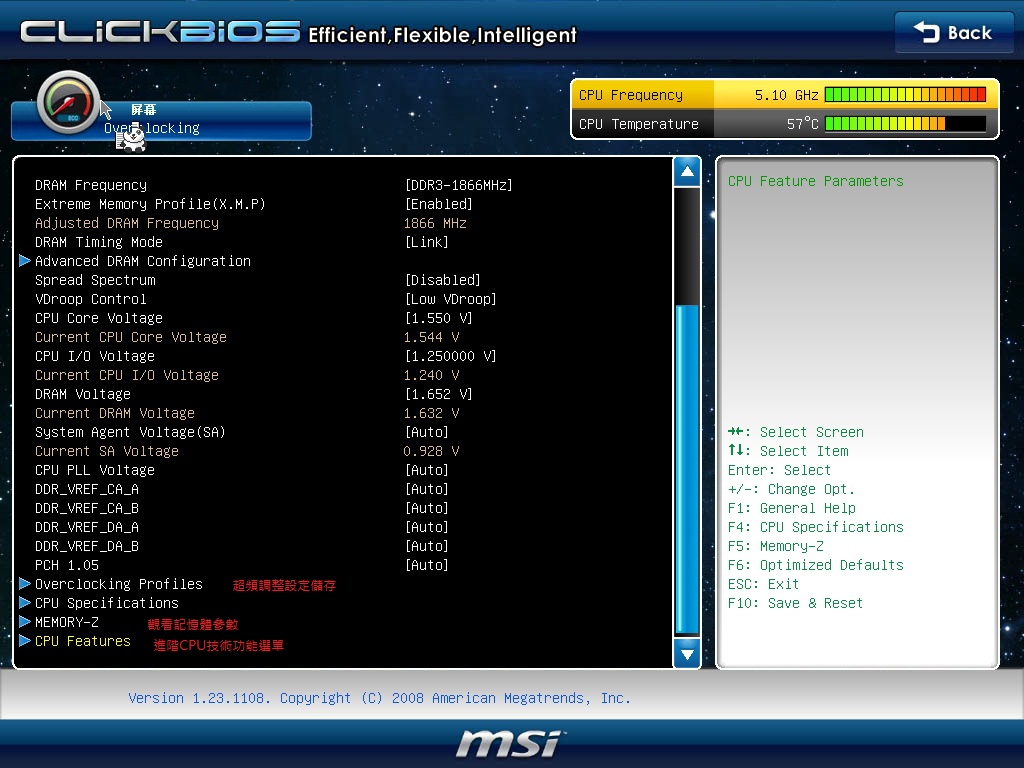Open the MEMORY-Z submenu
Image resolution: width=1024 pixels, height=768 pixels.
(x=67, y=622)
